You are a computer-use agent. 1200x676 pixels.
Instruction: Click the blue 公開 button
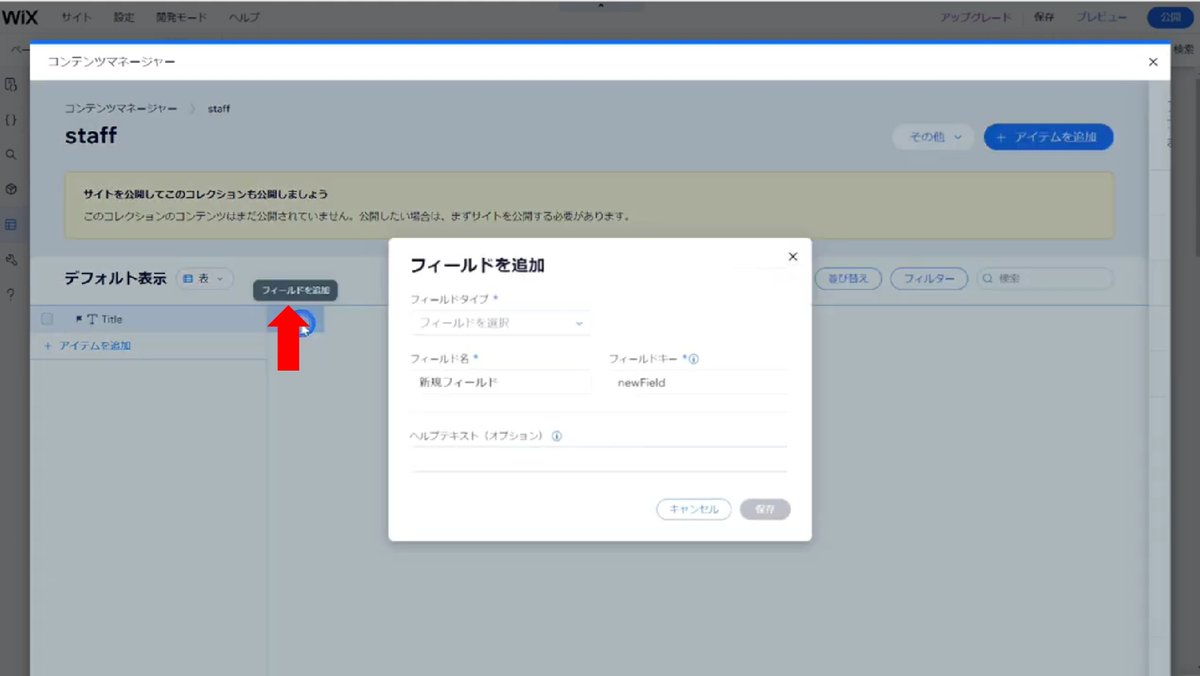1169,18
